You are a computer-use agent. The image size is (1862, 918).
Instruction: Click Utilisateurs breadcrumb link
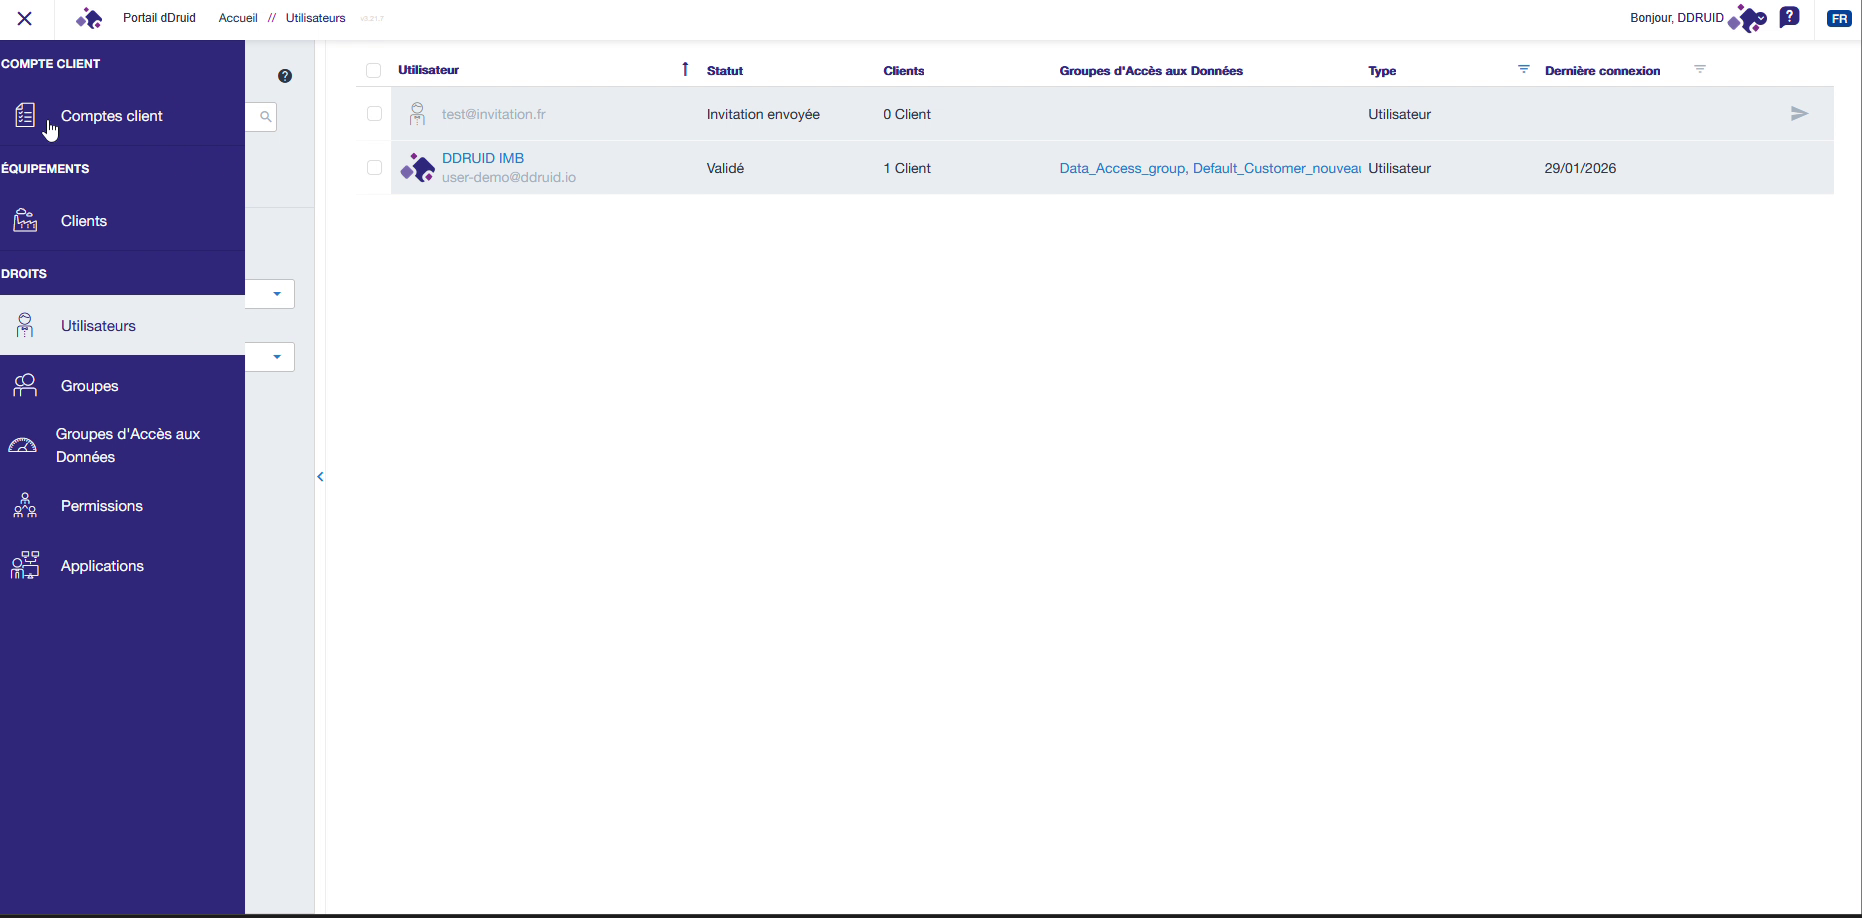tap(316, 18)
